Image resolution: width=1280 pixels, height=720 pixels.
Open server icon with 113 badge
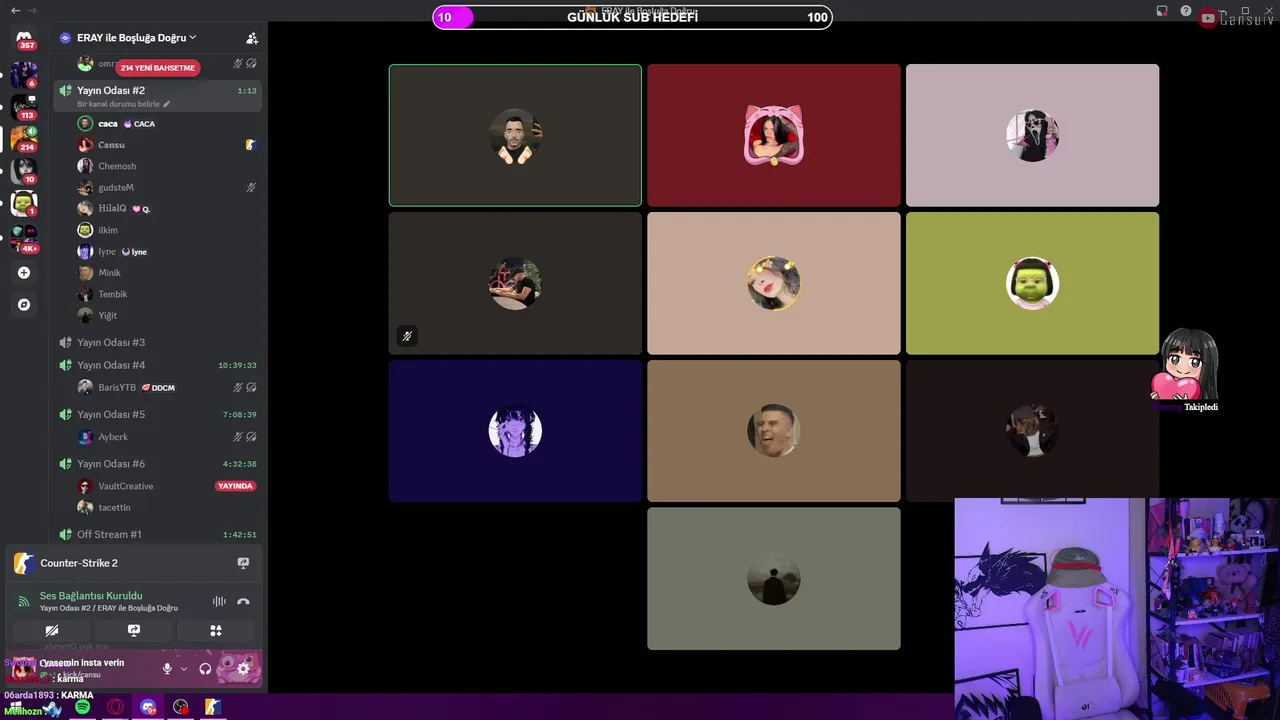click(x=24, y=106)
